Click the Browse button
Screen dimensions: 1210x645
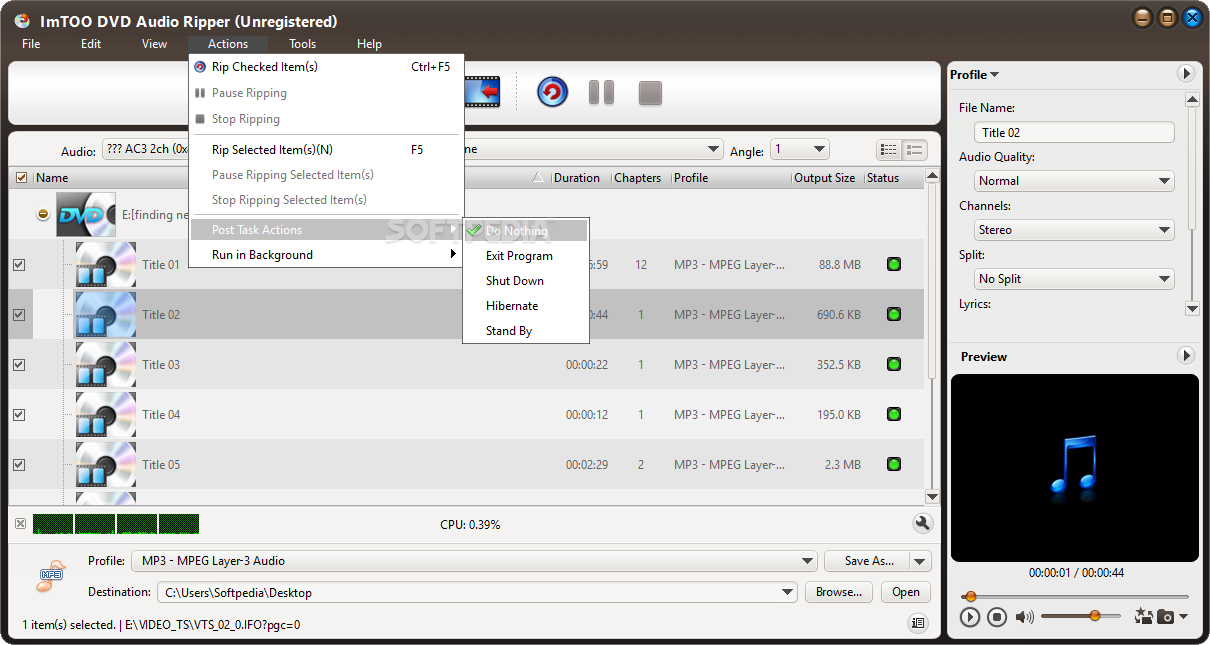838,592
